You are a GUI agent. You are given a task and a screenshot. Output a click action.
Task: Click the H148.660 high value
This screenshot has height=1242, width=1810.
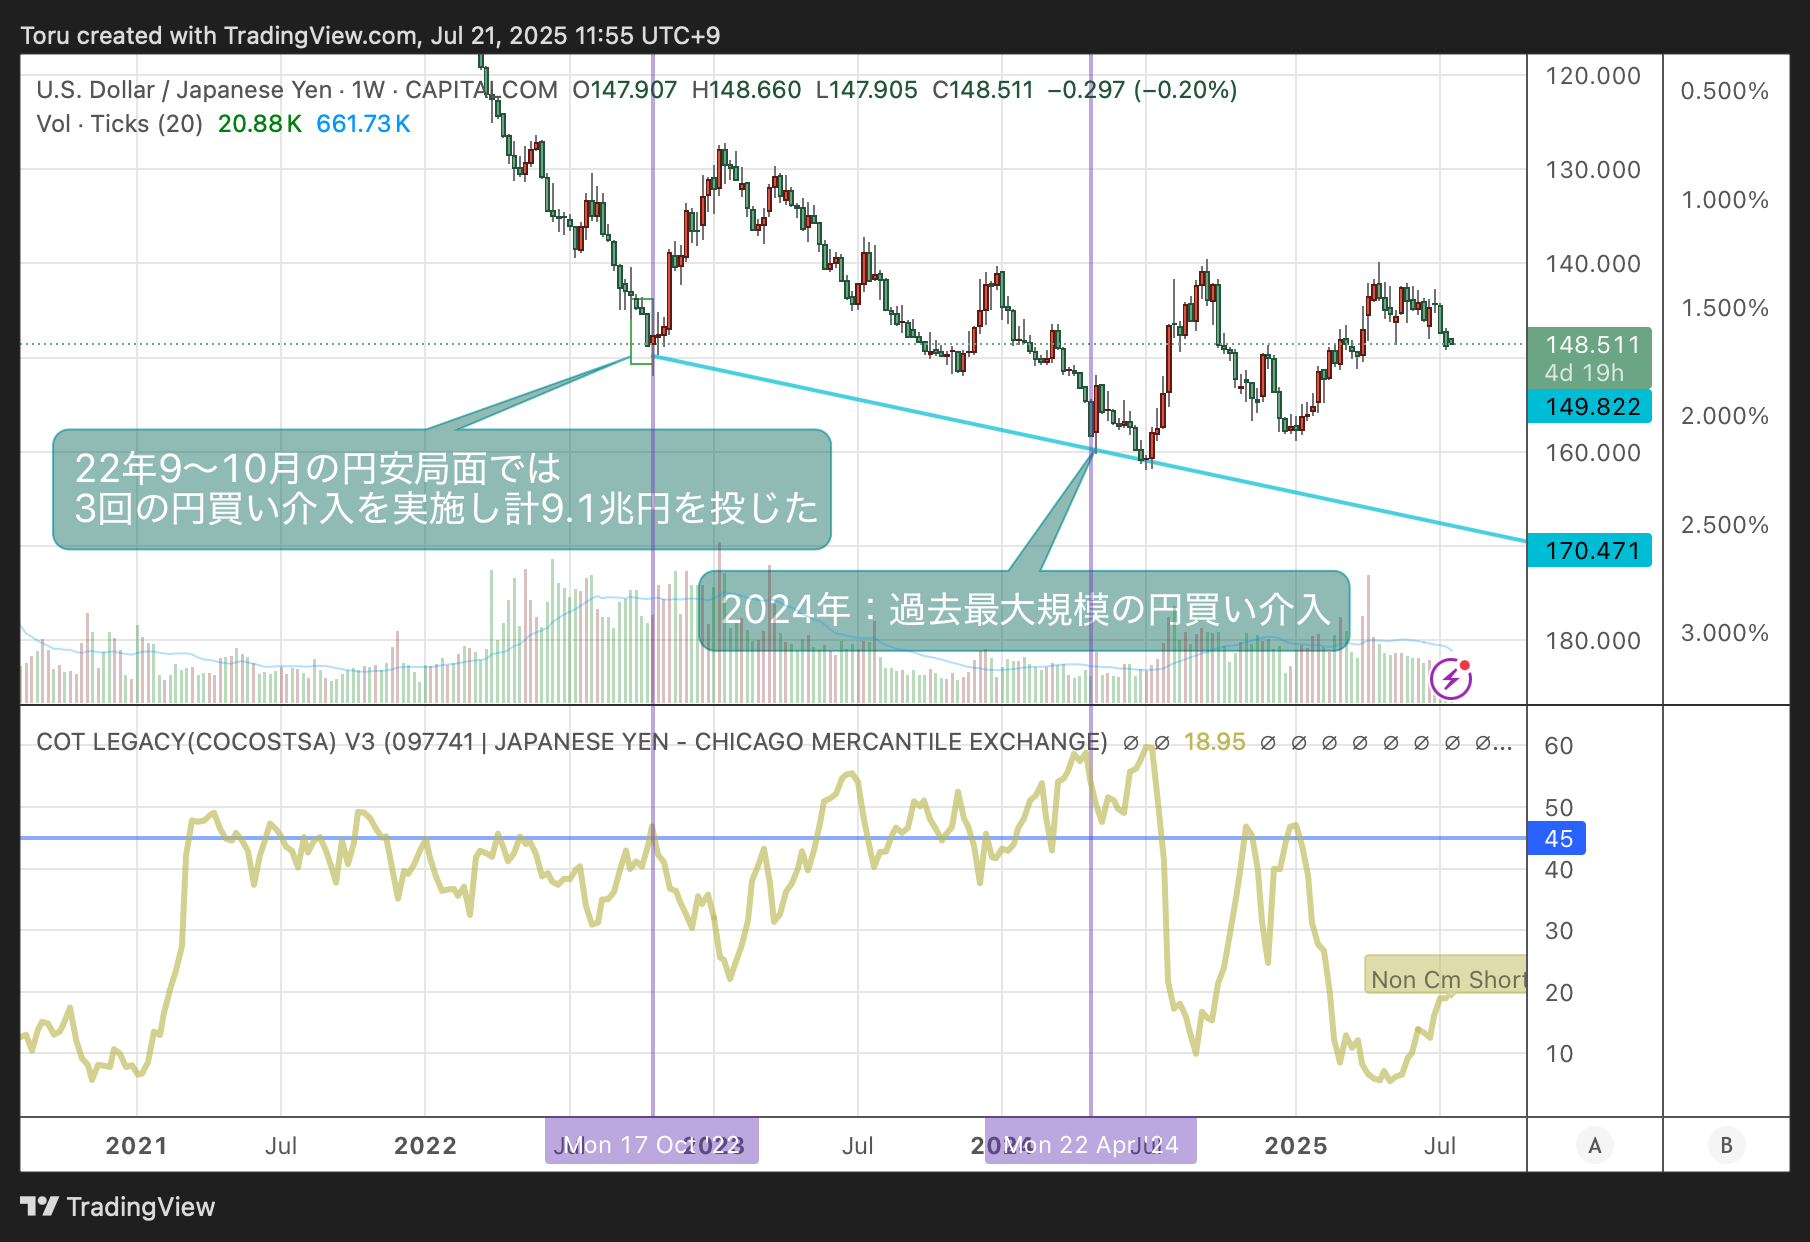click(x=746, y=90)
